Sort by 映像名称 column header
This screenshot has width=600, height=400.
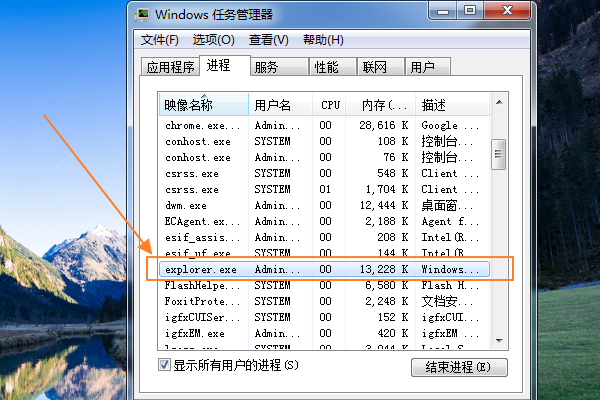[x=204, y=104]
